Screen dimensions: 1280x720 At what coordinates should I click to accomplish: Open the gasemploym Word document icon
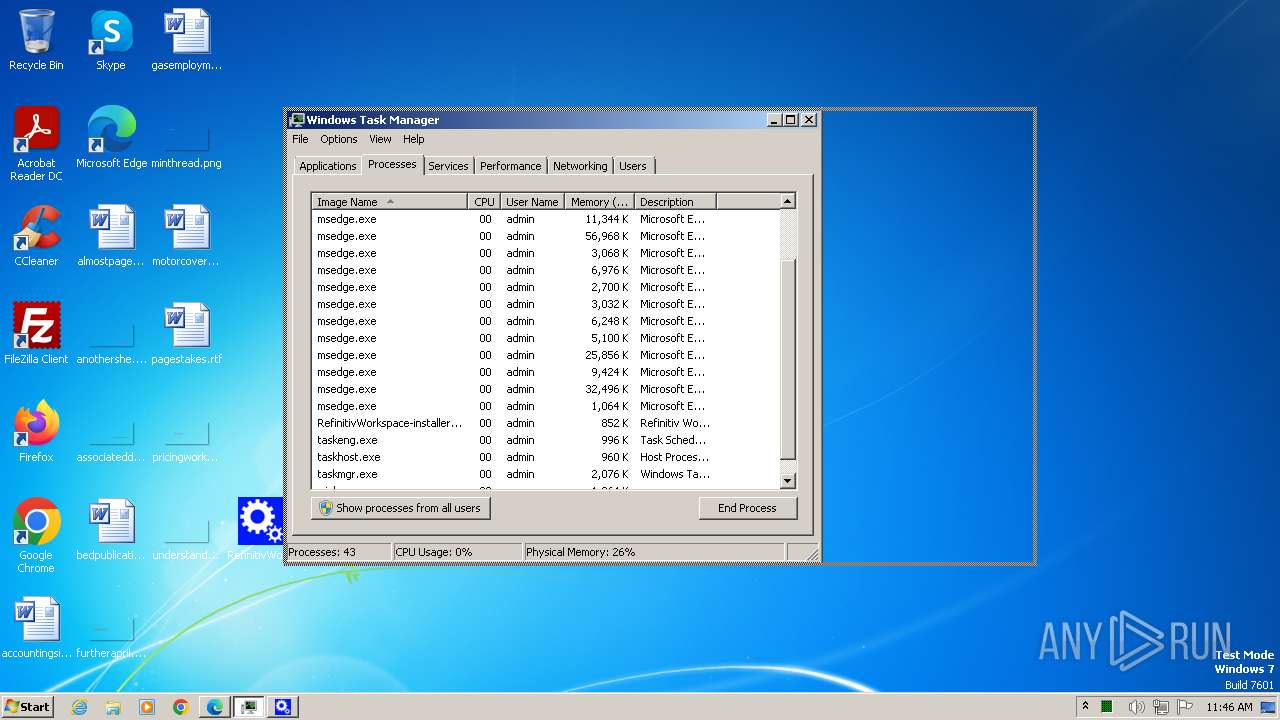point(187,40)
